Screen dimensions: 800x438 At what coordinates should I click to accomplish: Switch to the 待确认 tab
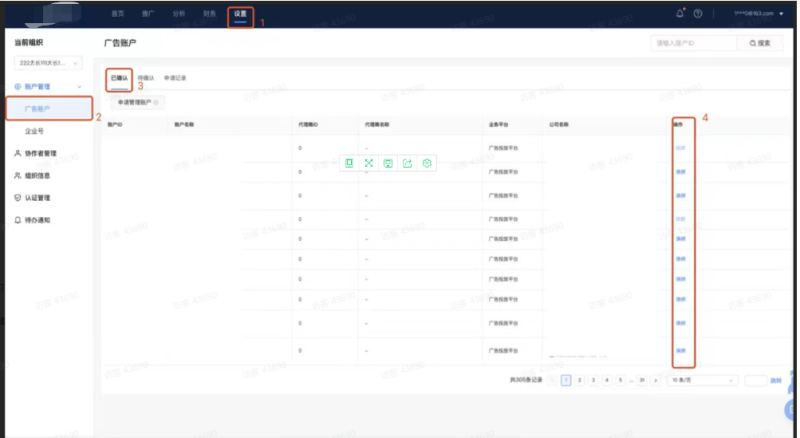click(x=146, y=77)
